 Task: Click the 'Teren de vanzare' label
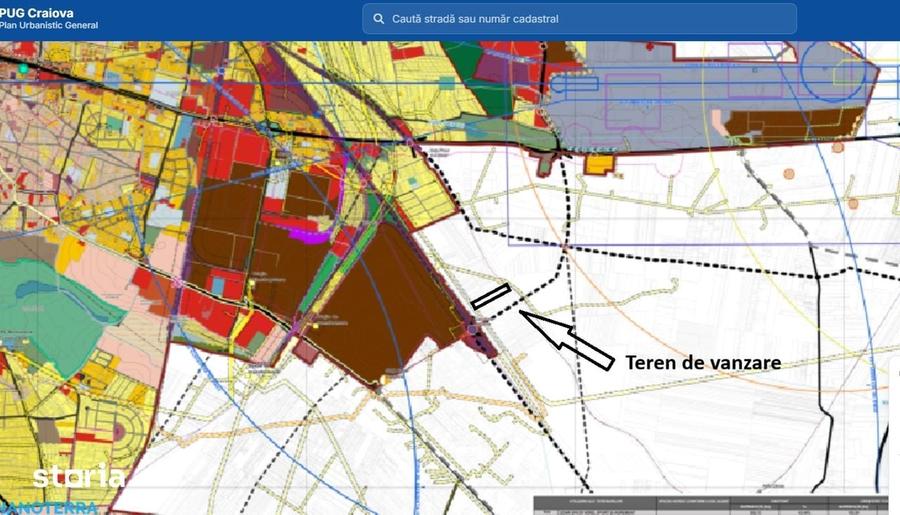(703, 362)
